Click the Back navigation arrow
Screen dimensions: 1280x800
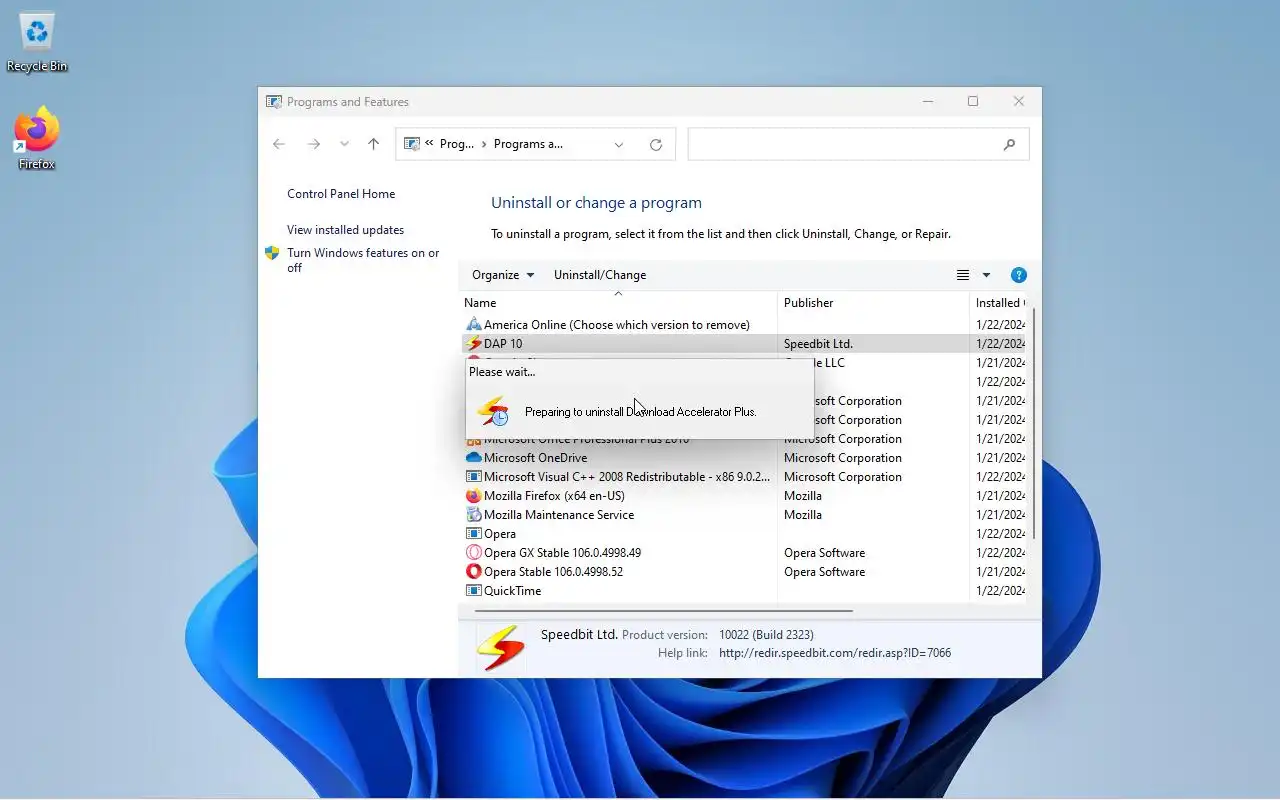(279, 144)
